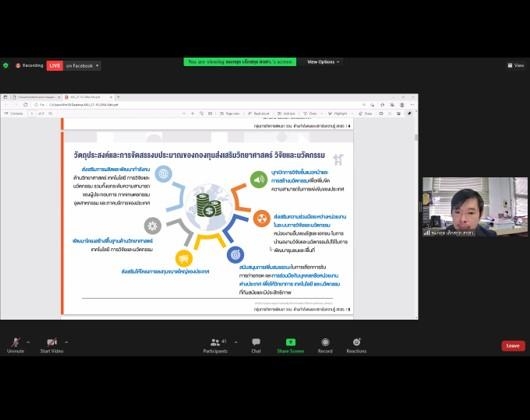The image size is (530, 420).
Task: Leave the meeting with red Leave button
Action: coord(513,346)
